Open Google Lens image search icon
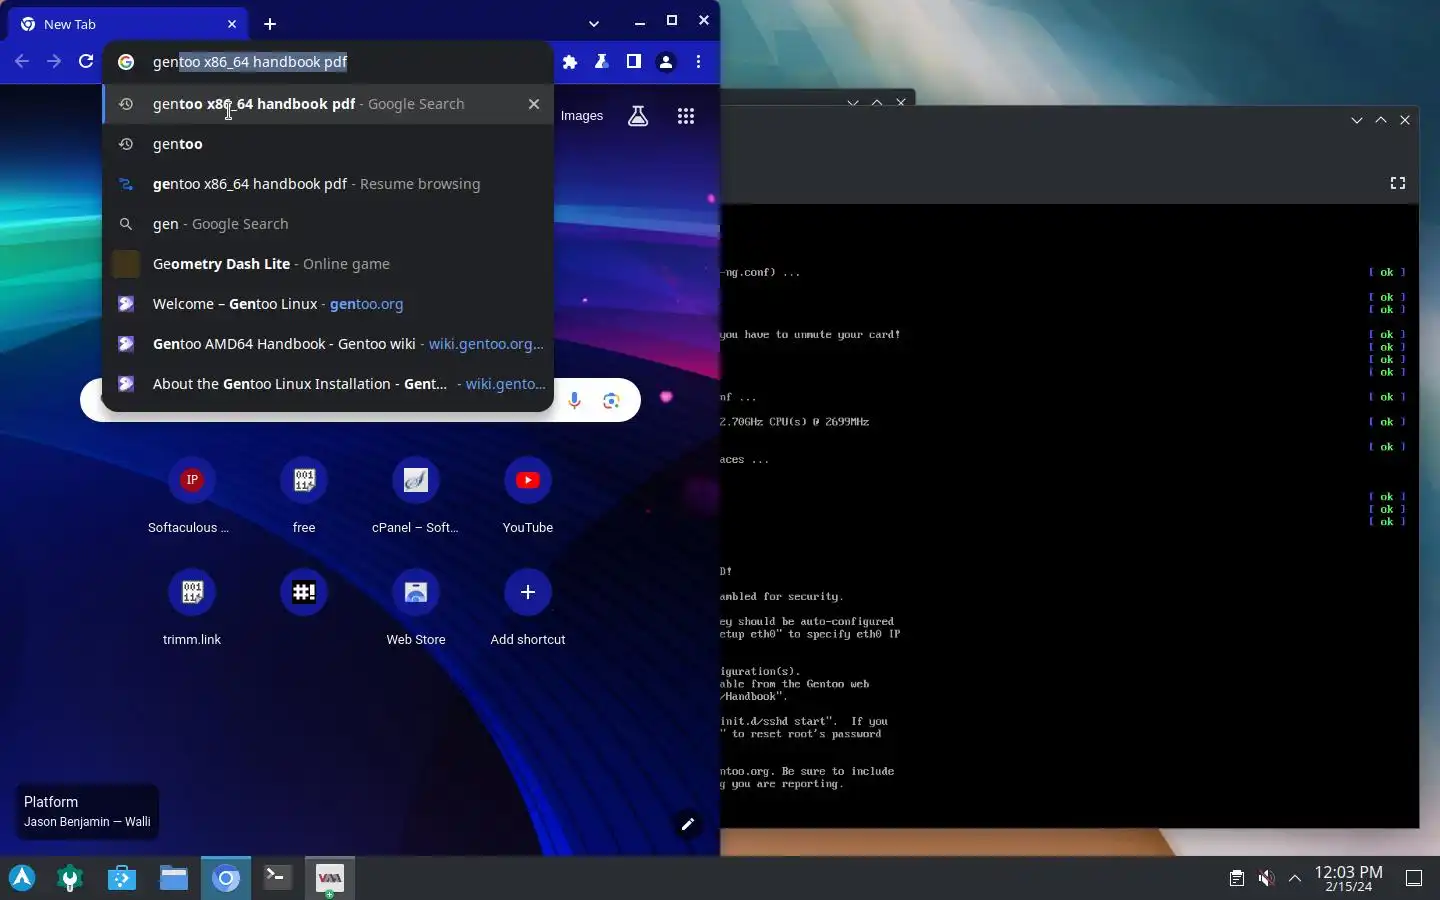The image size is (1440, 900). [612, 401]
